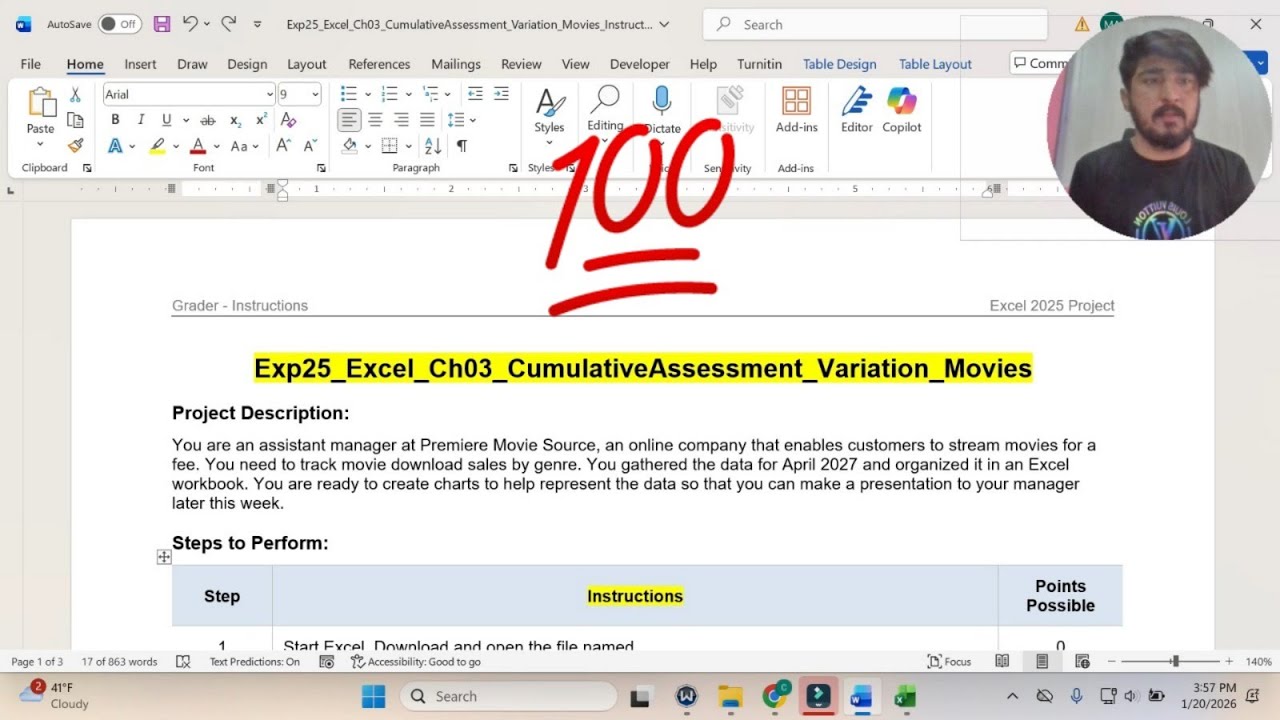Click the text highlight color button

(x=157, y=146)
